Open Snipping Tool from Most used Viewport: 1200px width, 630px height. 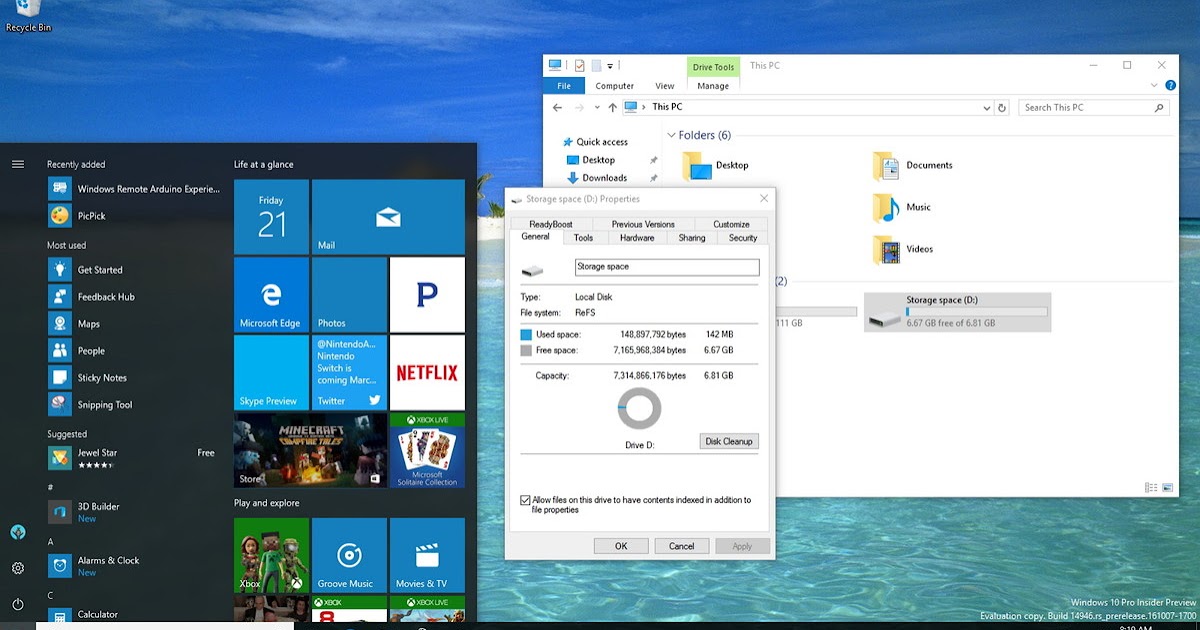(x=136, y=405)
